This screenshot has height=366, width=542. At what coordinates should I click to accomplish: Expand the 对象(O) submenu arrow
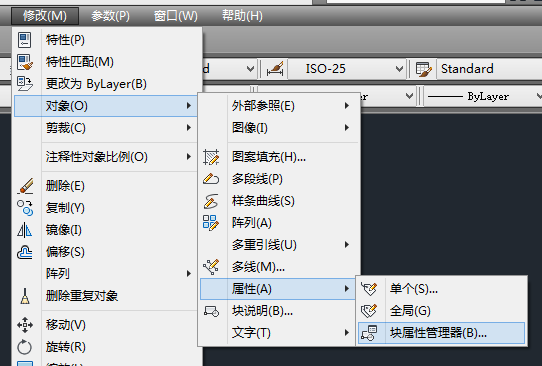point(189,105)
